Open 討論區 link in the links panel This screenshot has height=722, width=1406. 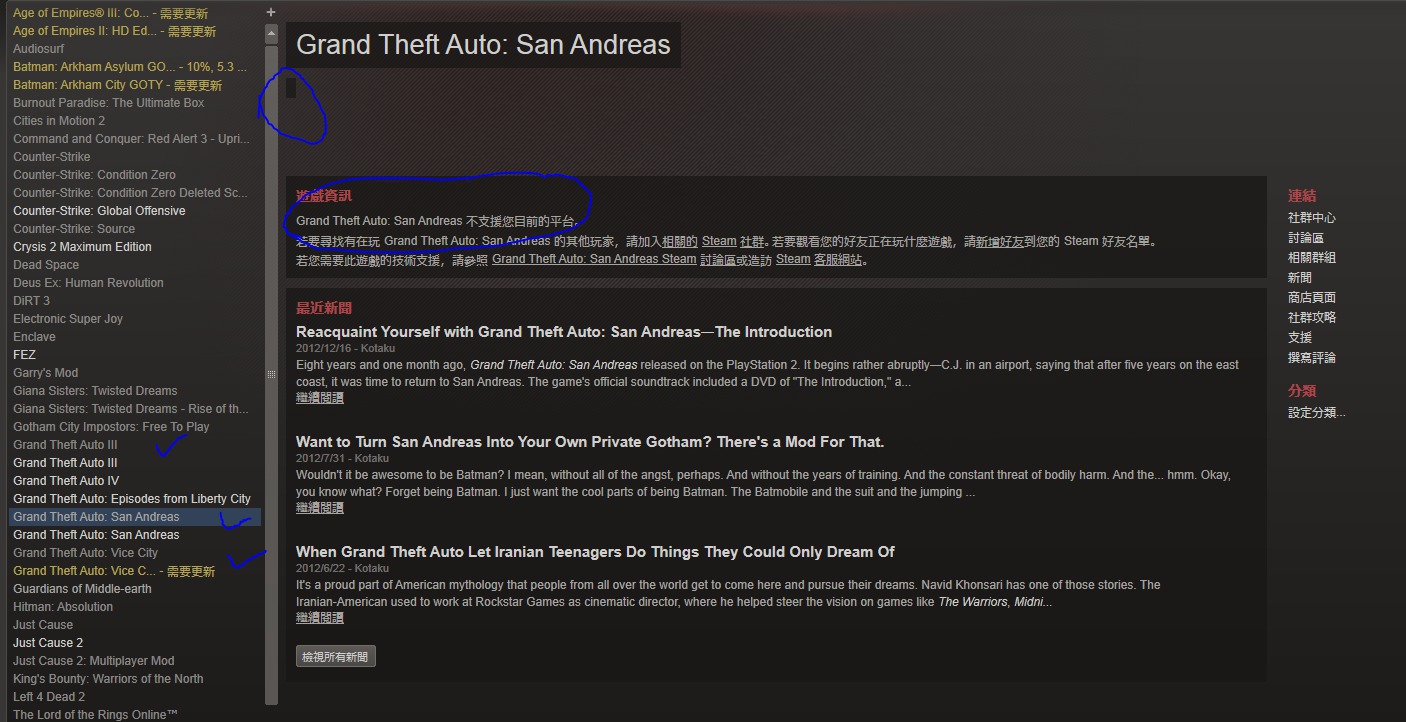(x=1306, y=238)
